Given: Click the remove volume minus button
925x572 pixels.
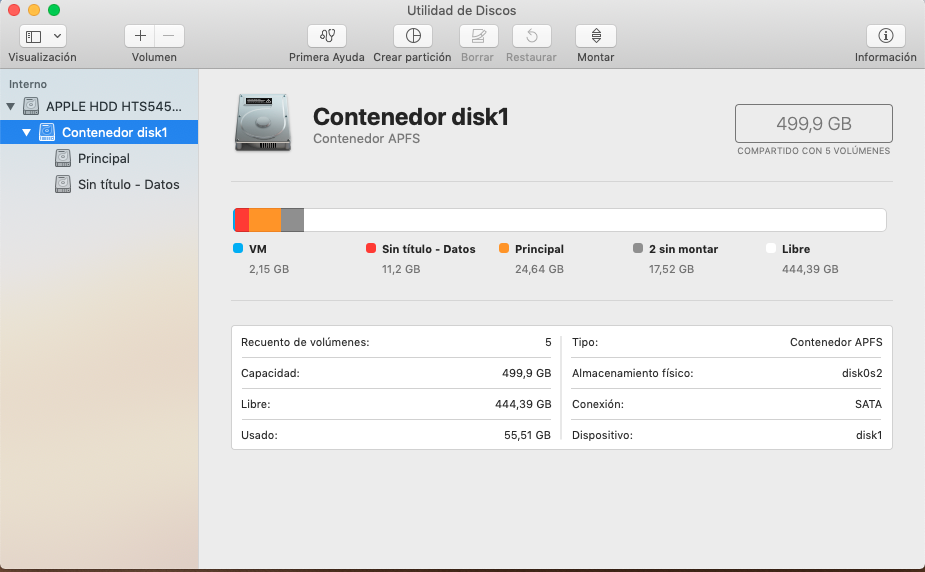Looking at the screenshot, I should click(x=169, y=36).
